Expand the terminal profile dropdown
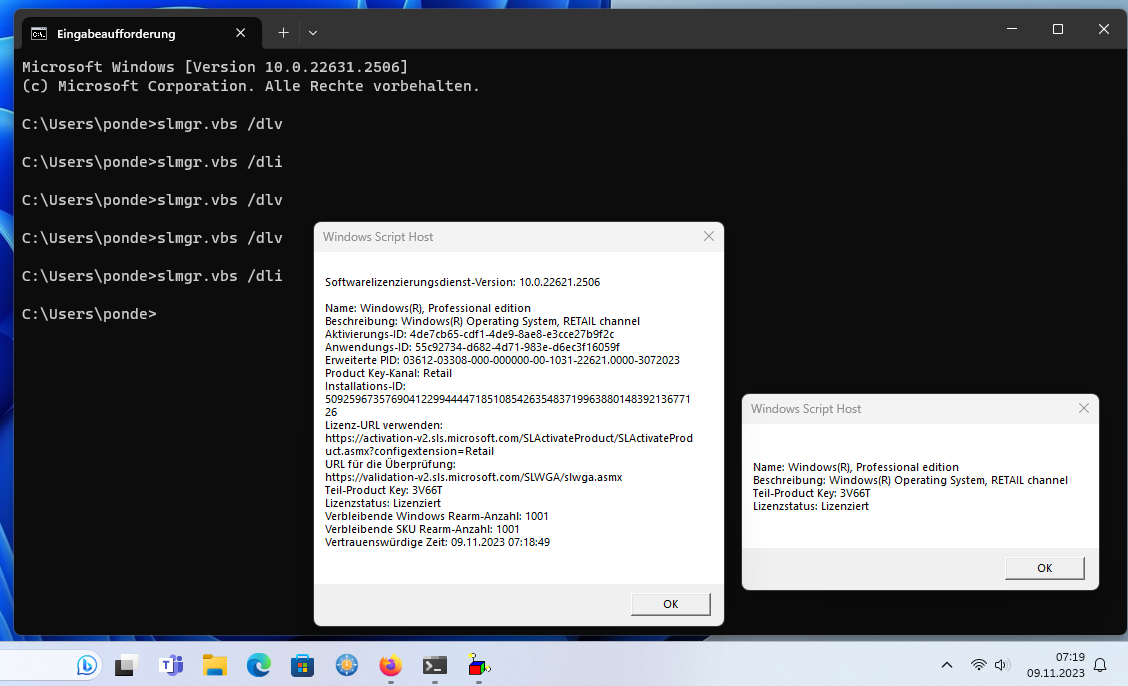Screen dimensions: 1128x686 [x=313, y=33]
